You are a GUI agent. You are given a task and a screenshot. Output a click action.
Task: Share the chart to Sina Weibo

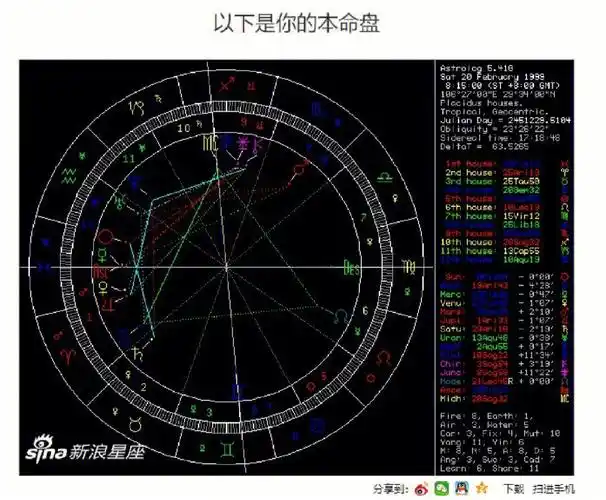coord(421,489)
